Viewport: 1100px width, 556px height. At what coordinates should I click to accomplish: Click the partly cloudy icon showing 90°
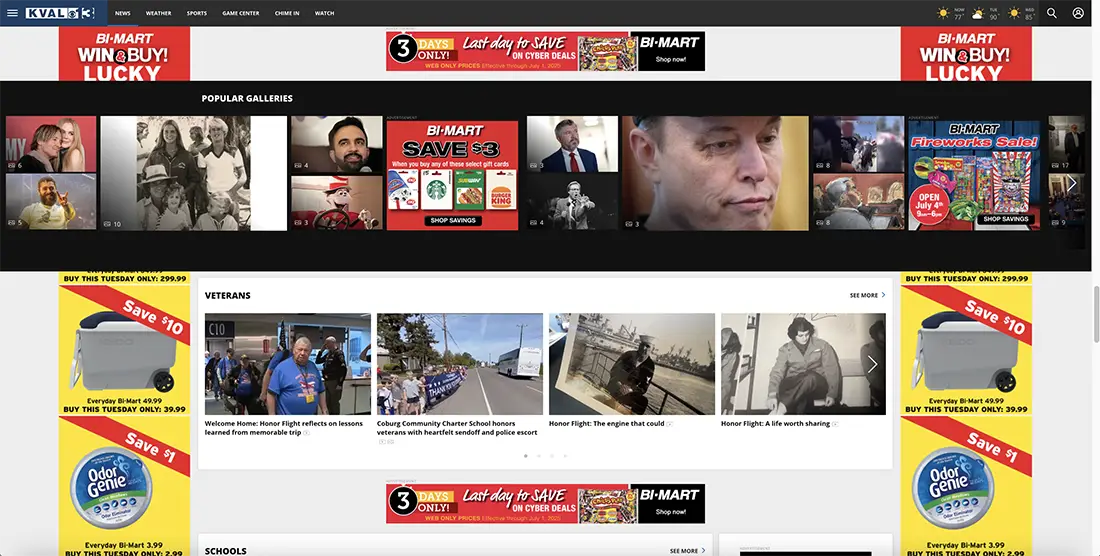point(979,13)
